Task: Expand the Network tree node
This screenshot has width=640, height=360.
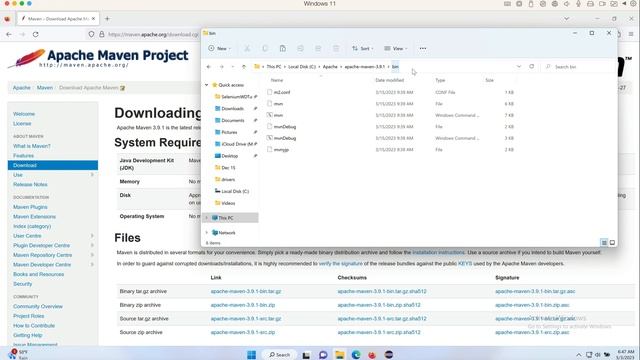Action: pyautogui.click(x=207, y=233)
